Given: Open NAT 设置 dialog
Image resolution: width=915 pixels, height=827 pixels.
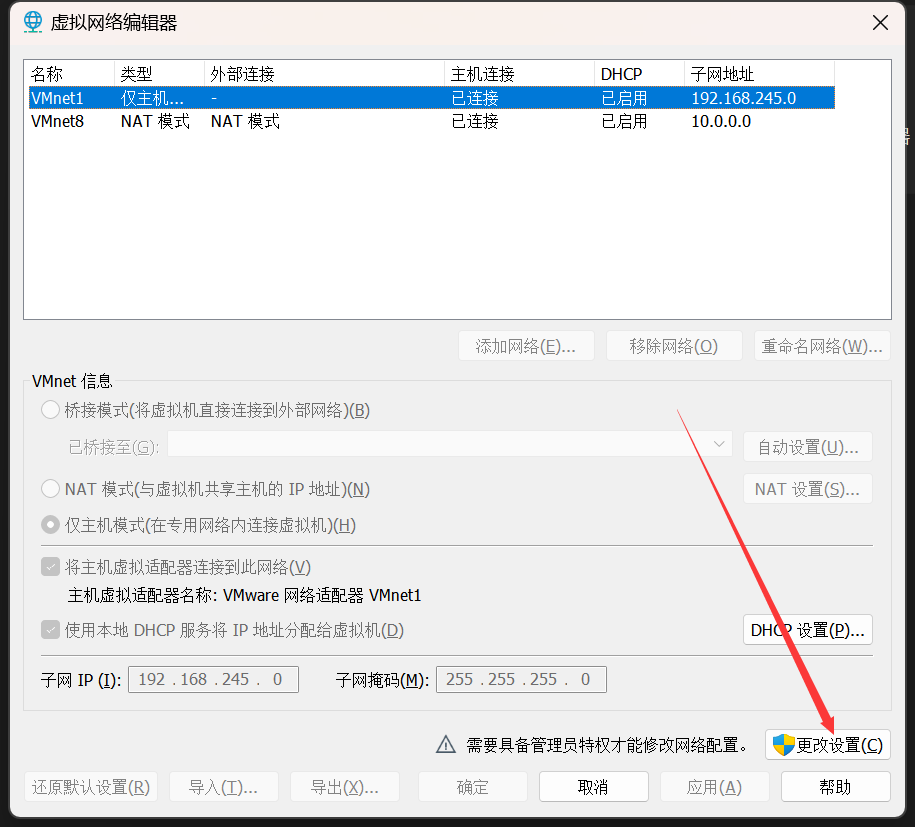Looking at the screenshot, I should point(807,488).
